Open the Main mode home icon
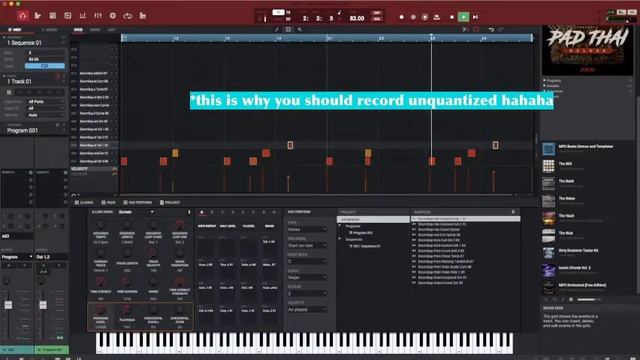The height and width of the screenshot is (360, 640). [x=22, y=16]
